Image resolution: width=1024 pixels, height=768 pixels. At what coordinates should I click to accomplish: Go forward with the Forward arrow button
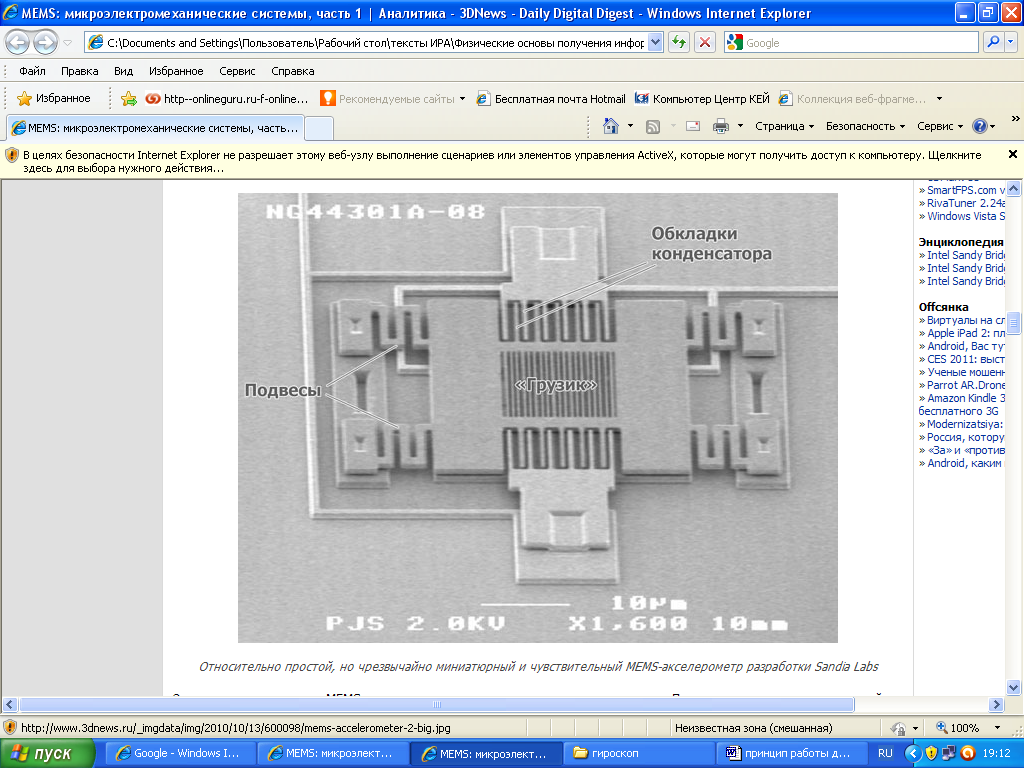pyautogui.click(x=45, y=43)
